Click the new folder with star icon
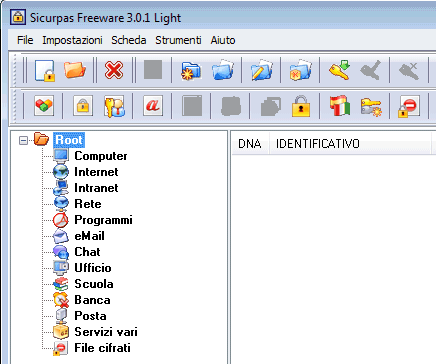The image size is (436, 364). tap(191, 70)
